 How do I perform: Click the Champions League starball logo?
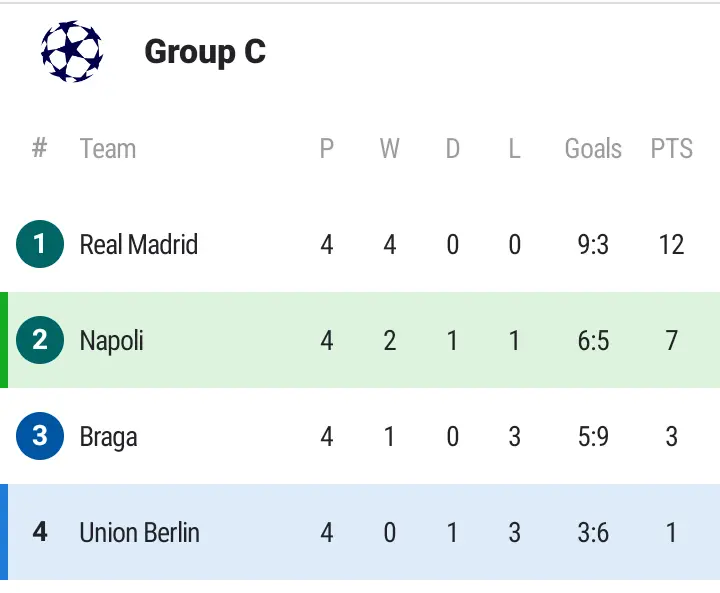click(71, 52)
